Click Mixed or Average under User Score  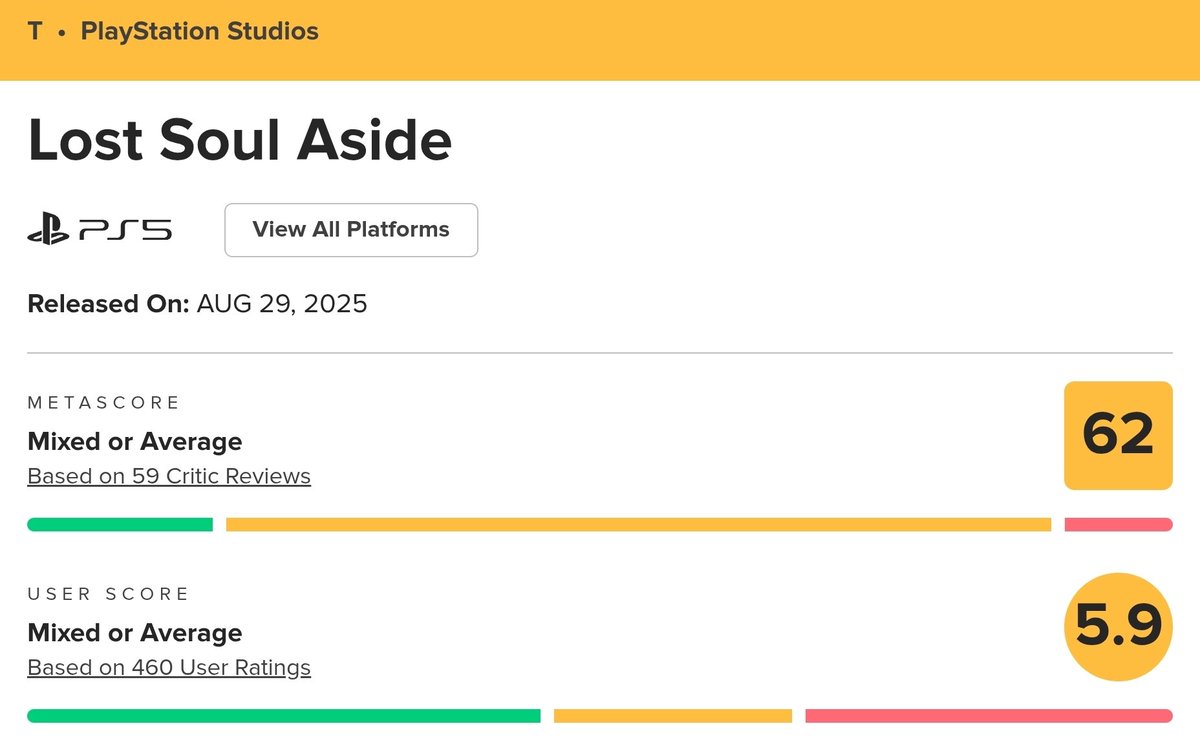click(135, 633)
